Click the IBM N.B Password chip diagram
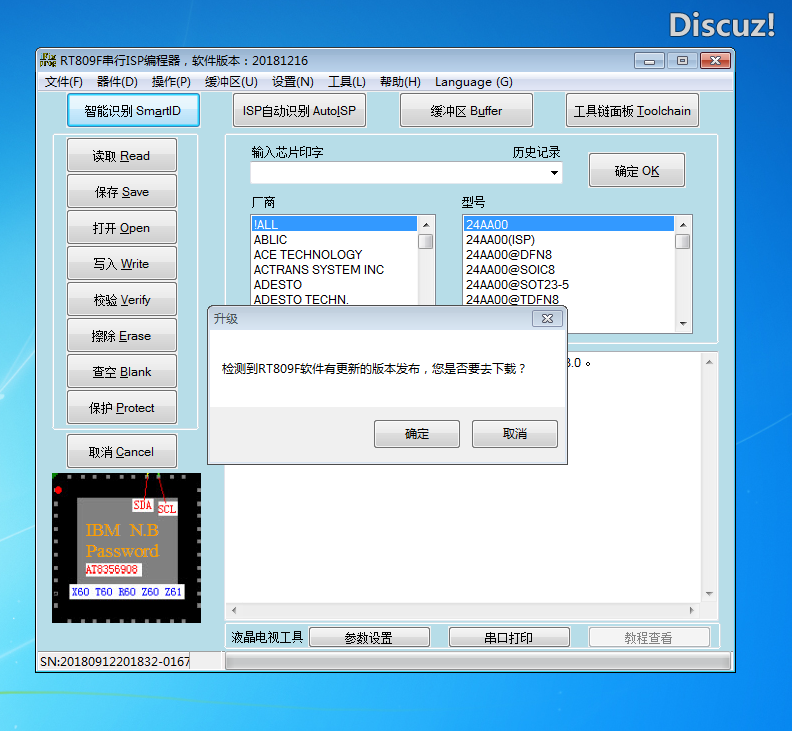This screenshot has width=792, height=731. (126, 548)
